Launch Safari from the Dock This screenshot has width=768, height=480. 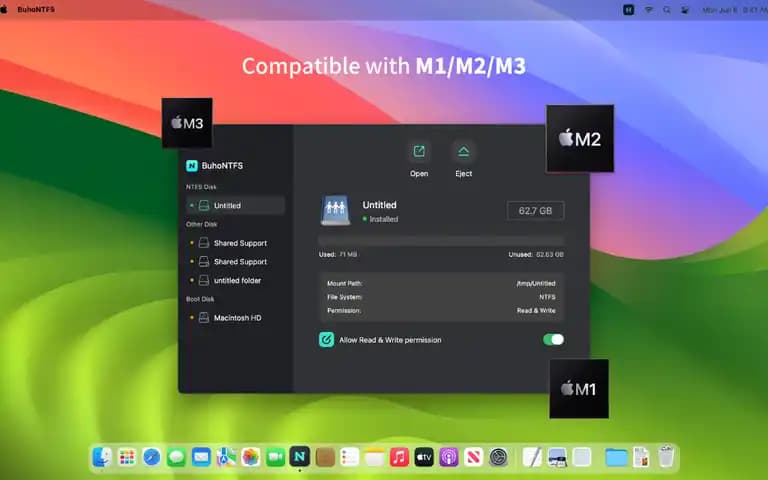point(151,457)
